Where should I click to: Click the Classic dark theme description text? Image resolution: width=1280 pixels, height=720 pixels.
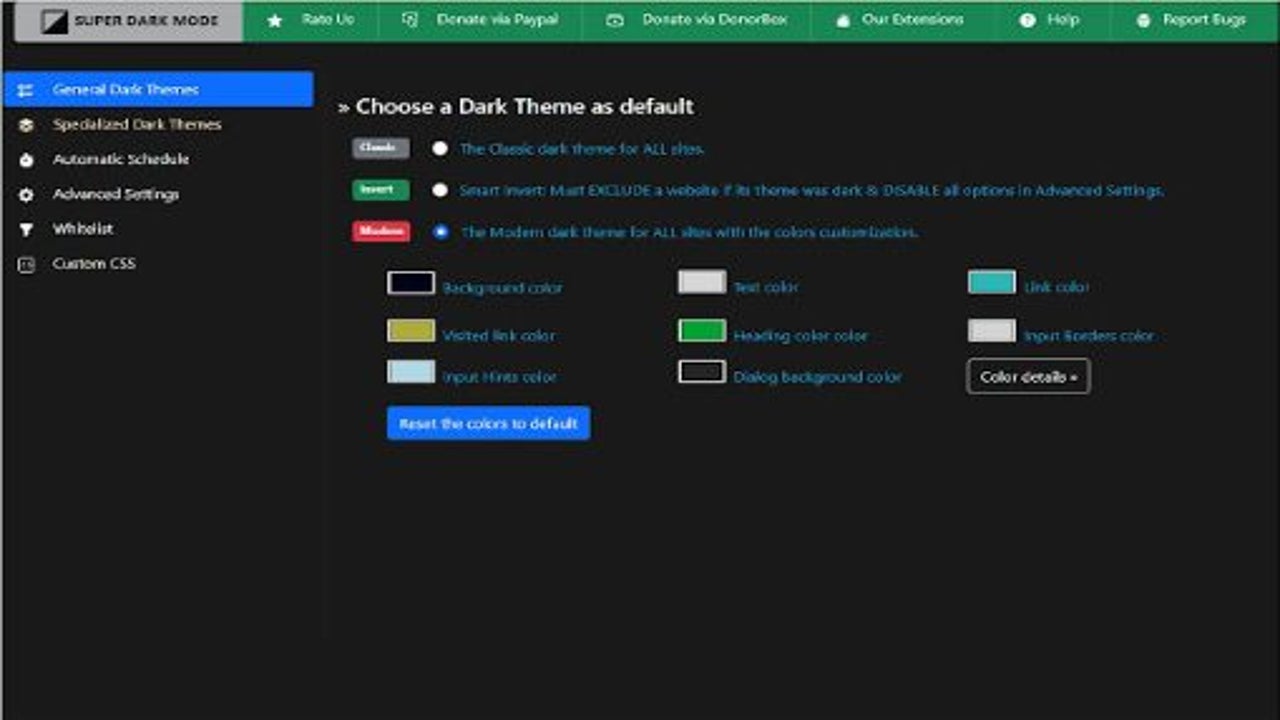click(582, 148)
